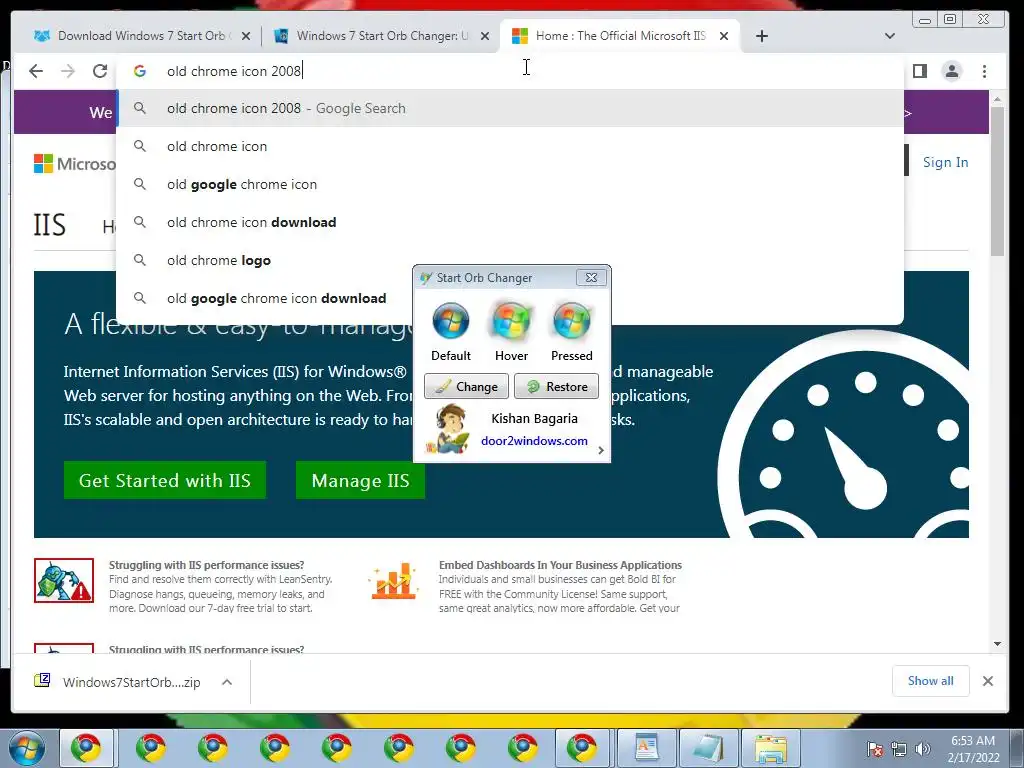Choose the 'old chrome icon' suggestion

tap(510, 146)
